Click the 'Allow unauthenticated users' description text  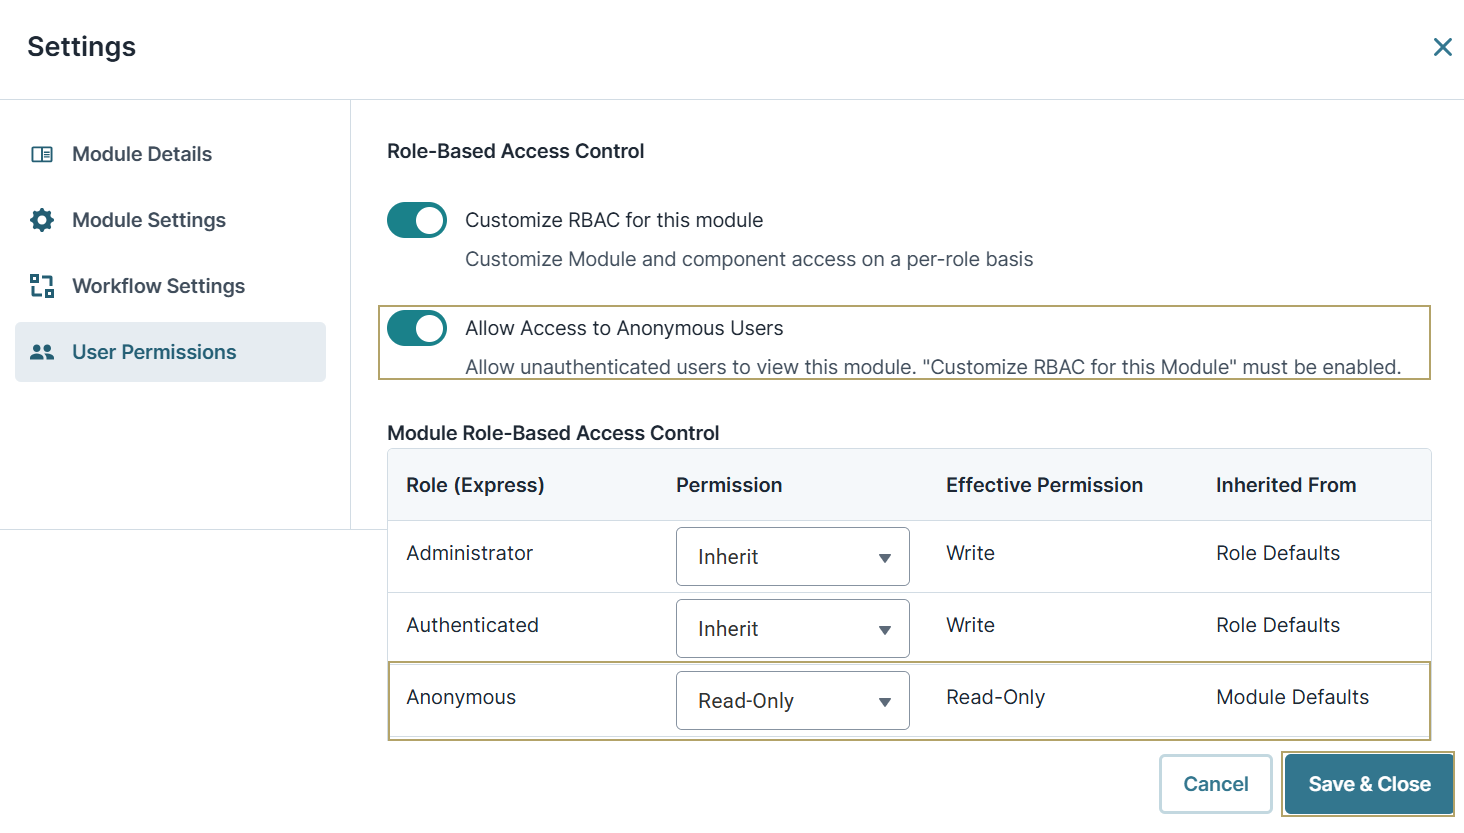[933, 367]
